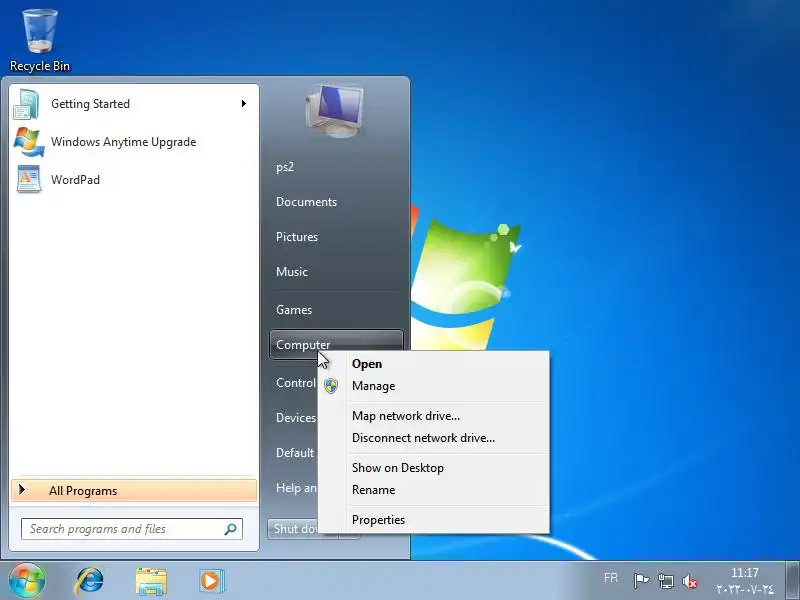
Task: Click Computer in Start menu
Action: 336,344
